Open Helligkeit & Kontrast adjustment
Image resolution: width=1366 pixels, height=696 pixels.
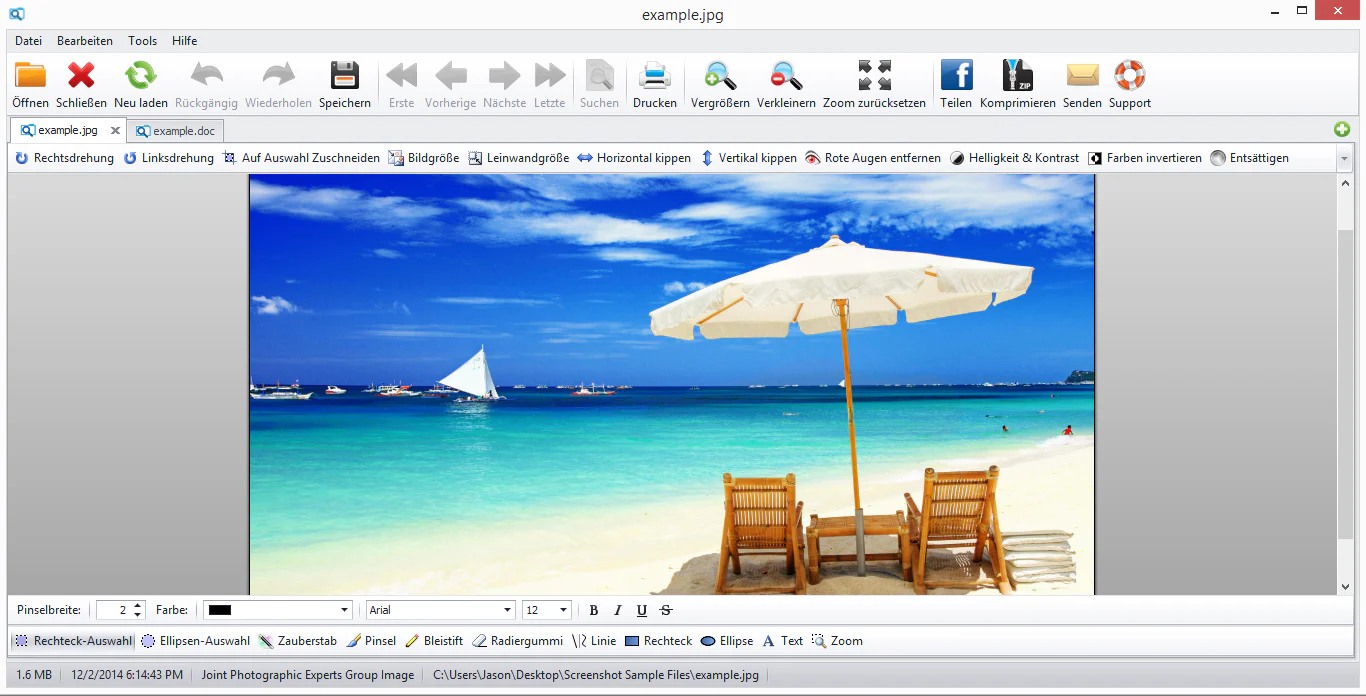(x=1014, y=158)
